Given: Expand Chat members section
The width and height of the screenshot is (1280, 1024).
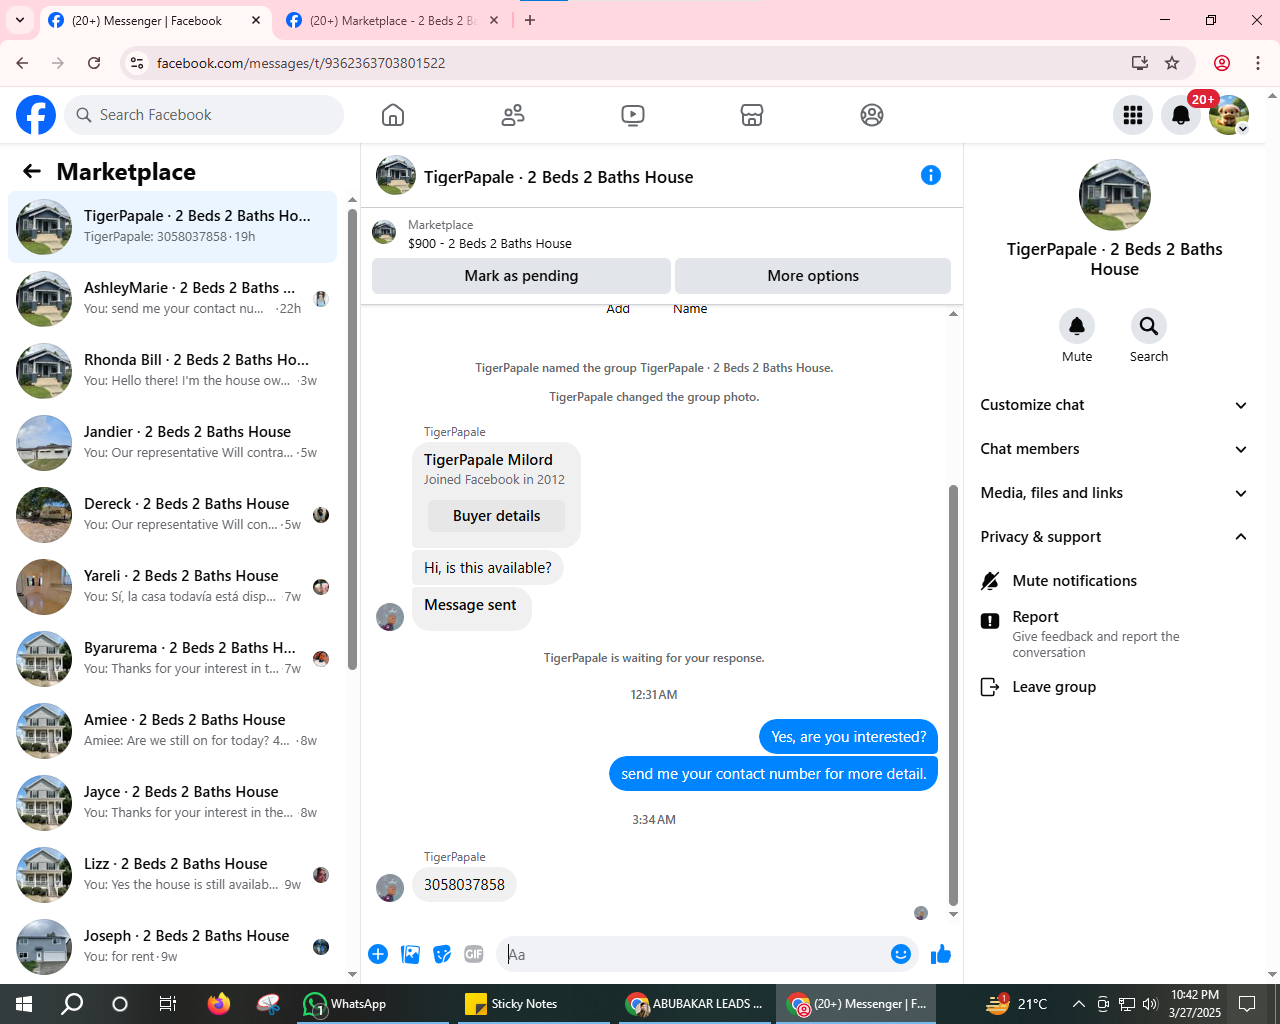Looking at the screenshot, I should pos(1114,449).
